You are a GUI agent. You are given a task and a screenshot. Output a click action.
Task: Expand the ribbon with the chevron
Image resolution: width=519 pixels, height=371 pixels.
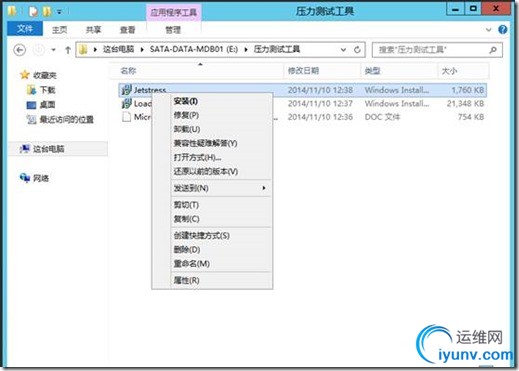[488, 30]
